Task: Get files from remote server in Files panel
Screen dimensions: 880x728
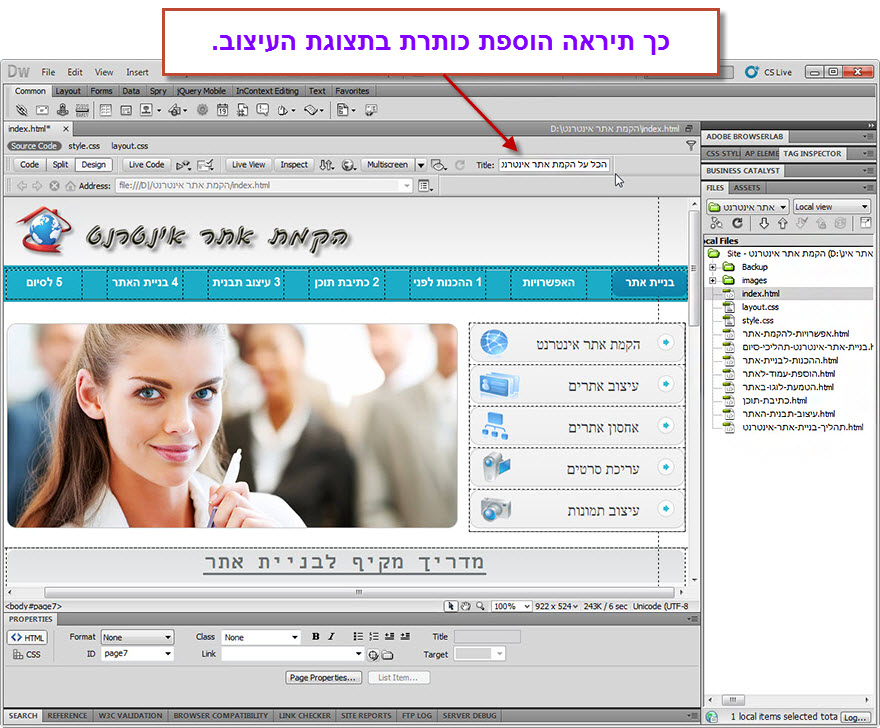Action: [x=764, y=222]
